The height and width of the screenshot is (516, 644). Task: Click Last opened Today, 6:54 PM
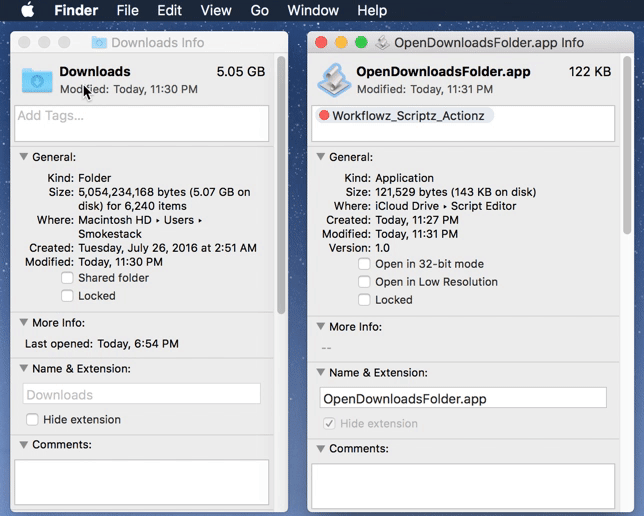(138, 343)
